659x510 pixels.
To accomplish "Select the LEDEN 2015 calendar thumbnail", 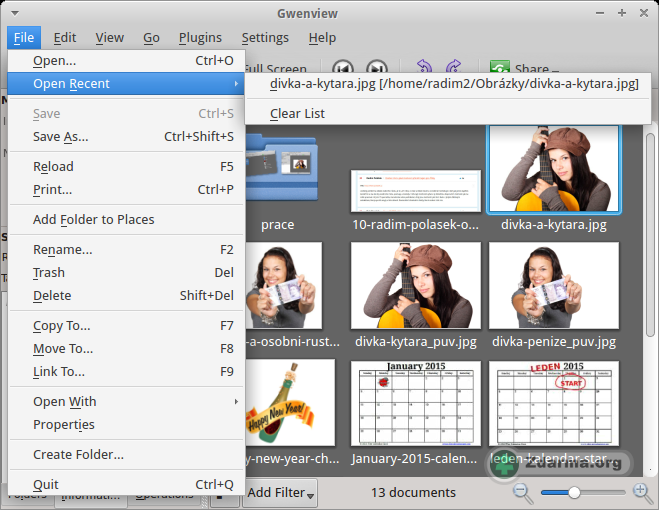I will [x=554, y=403].
